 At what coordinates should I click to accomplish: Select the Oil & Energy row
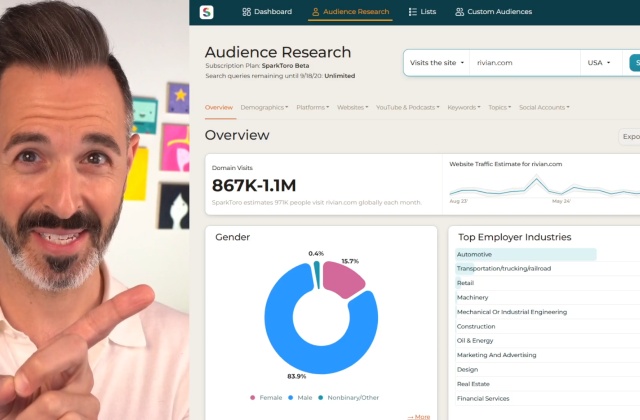[x=547, y=340]
